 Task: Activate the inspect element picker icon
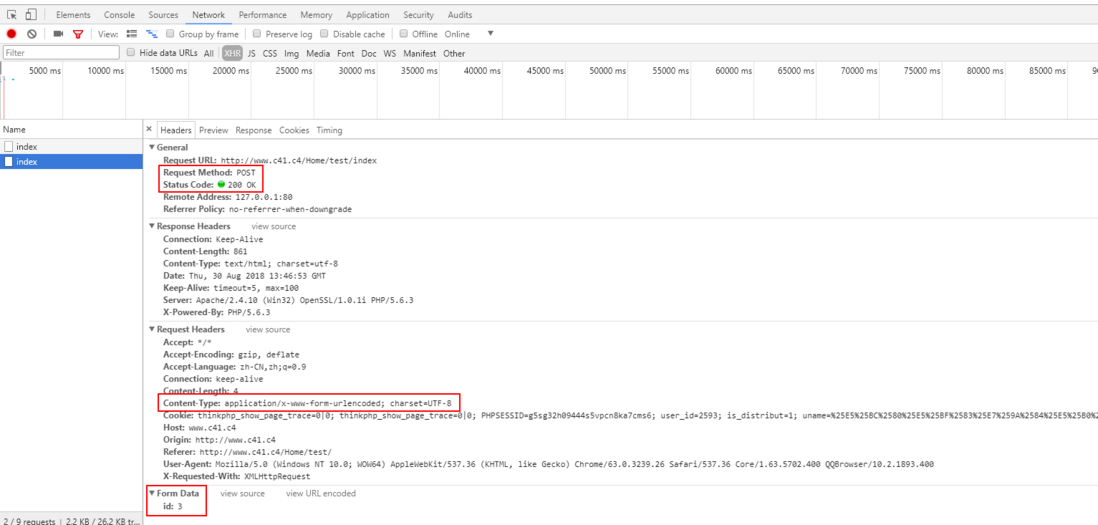[12, 15]
